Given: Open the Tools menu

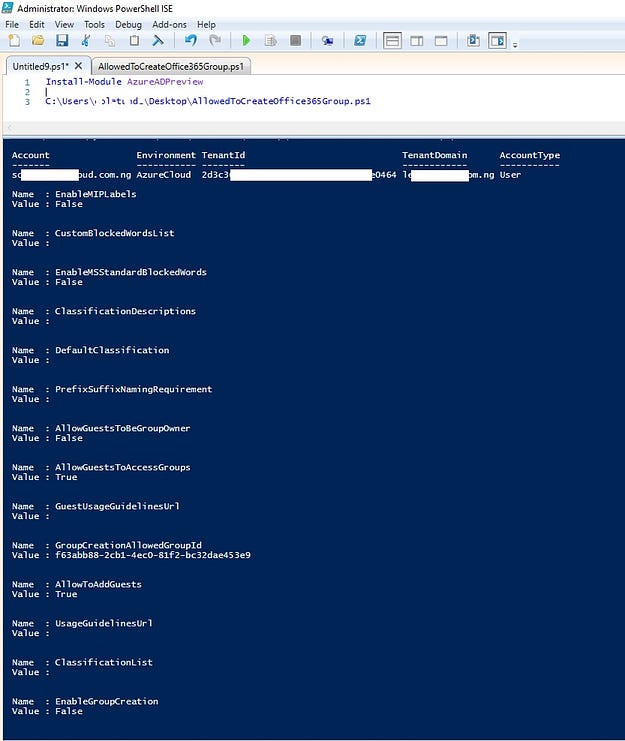Looking at the screenshot, I should (x=94, y=25).
